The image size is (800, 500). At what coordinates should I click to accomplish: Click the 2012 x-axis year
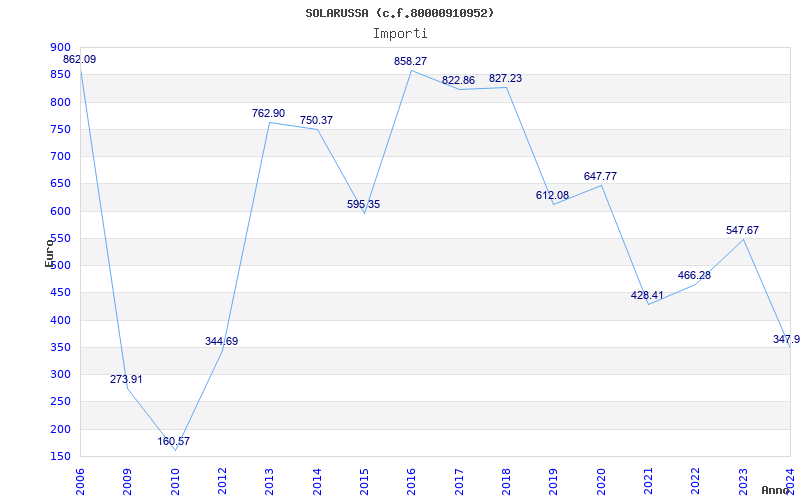pyautogui.click(x=222, y=482)
